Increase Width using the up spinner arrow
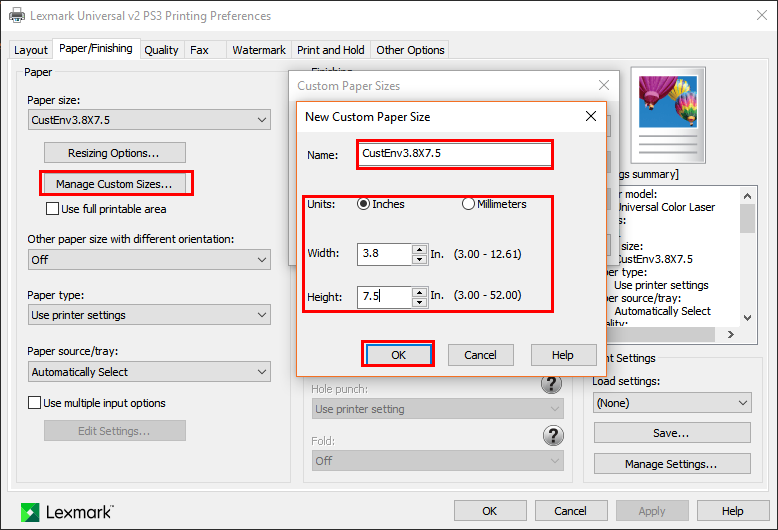 pyautogui.click(x=420, y=249)
